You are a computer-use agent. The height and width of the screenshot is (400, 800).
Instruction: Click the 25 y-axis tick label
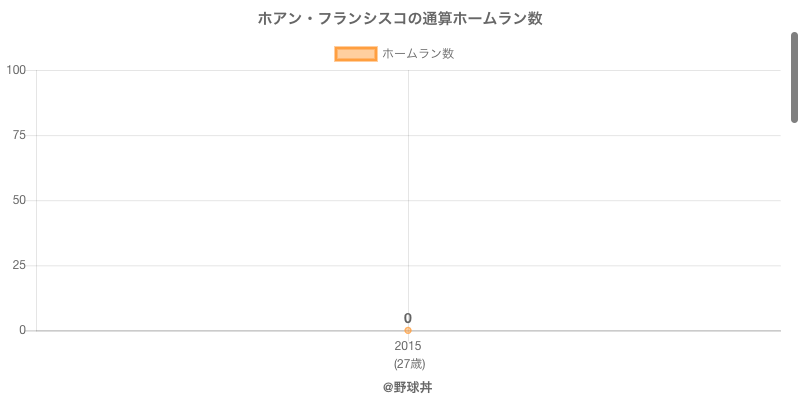[x=19, y=265]
